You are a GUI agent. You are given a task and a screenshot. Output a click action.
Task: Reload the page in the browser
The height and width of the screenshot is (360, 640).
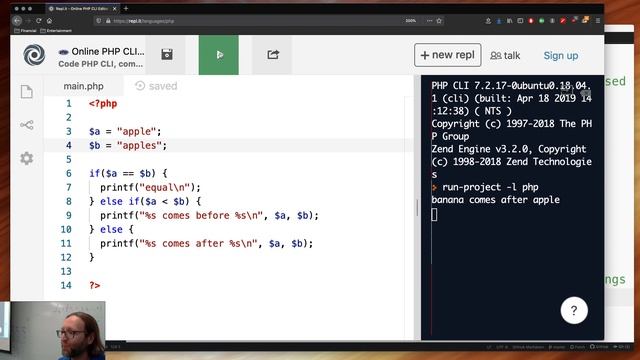click(x=39, y=21)
